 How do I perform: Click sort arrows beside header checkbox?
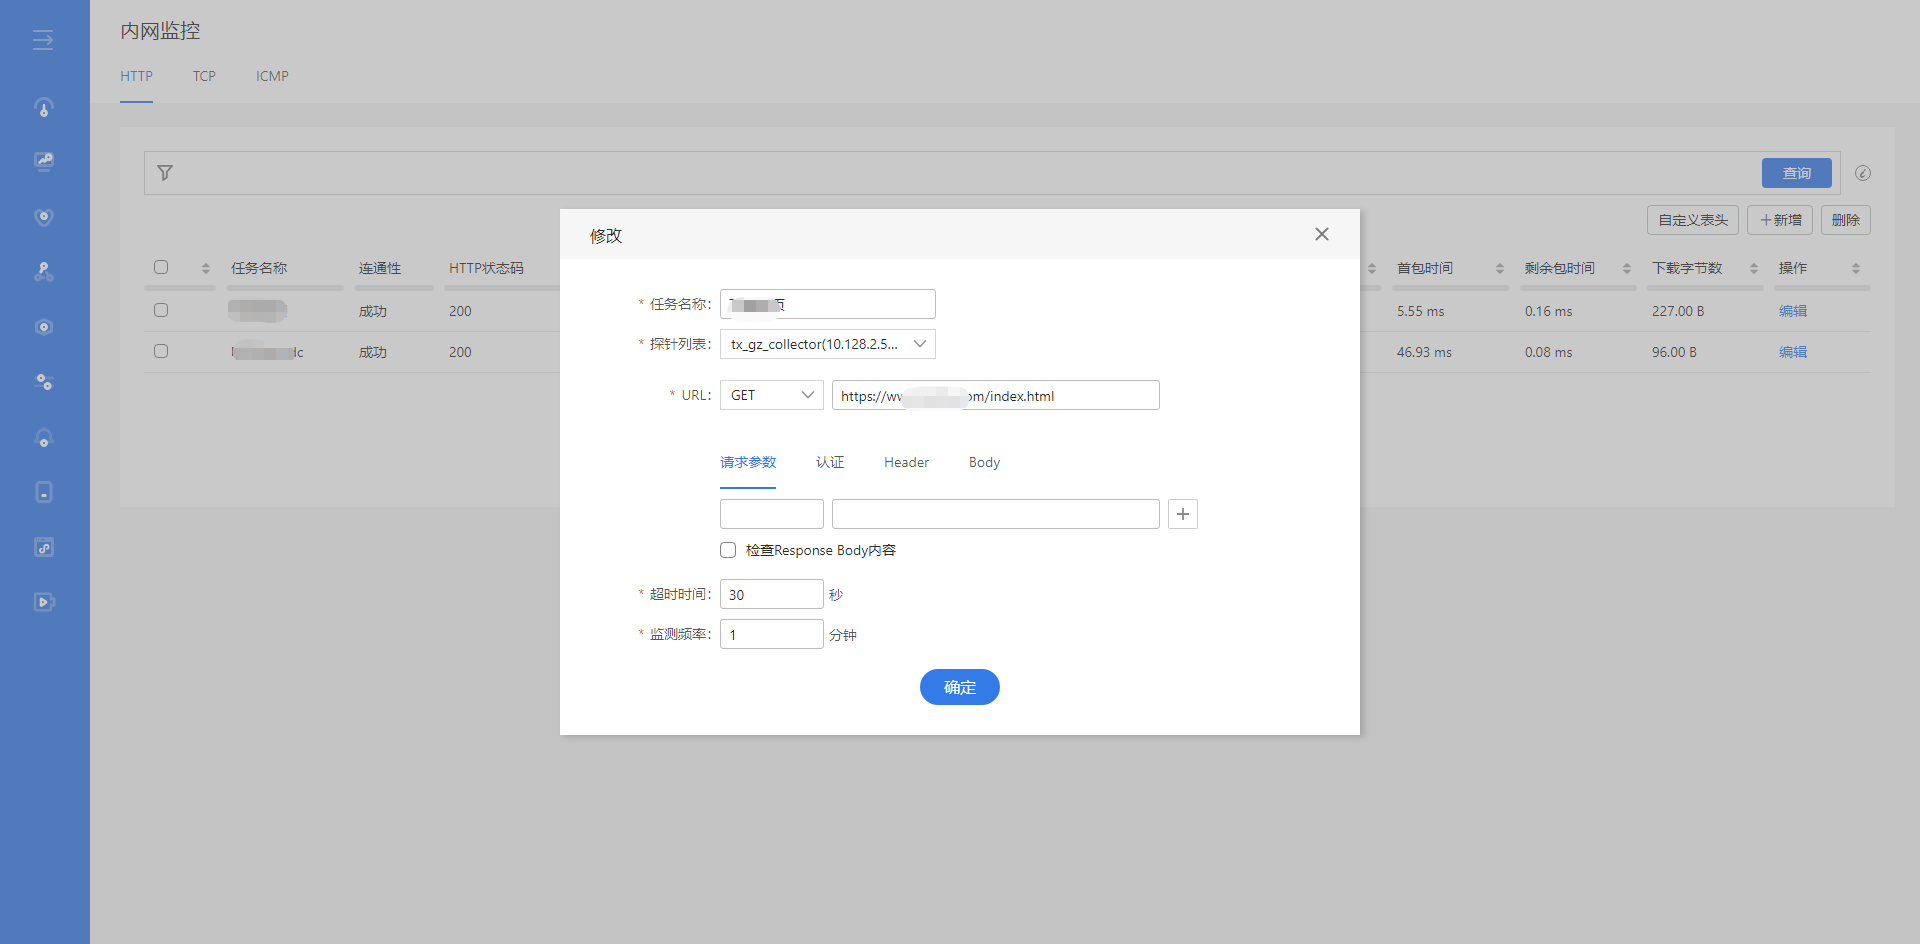click(206, 269)
